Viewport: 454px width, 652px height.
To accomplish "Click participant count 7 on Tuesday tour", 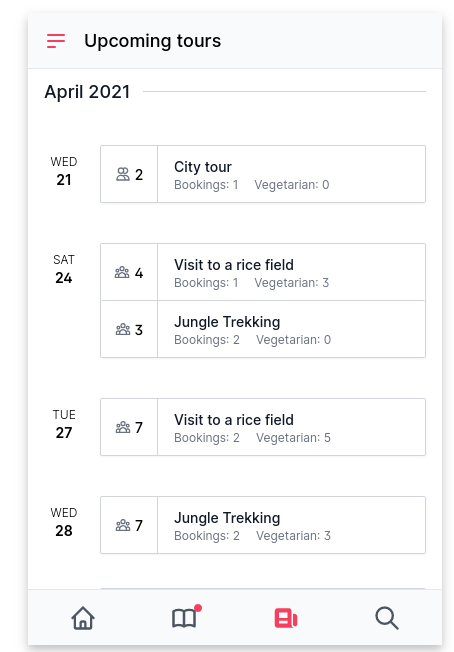I will 139,427.
